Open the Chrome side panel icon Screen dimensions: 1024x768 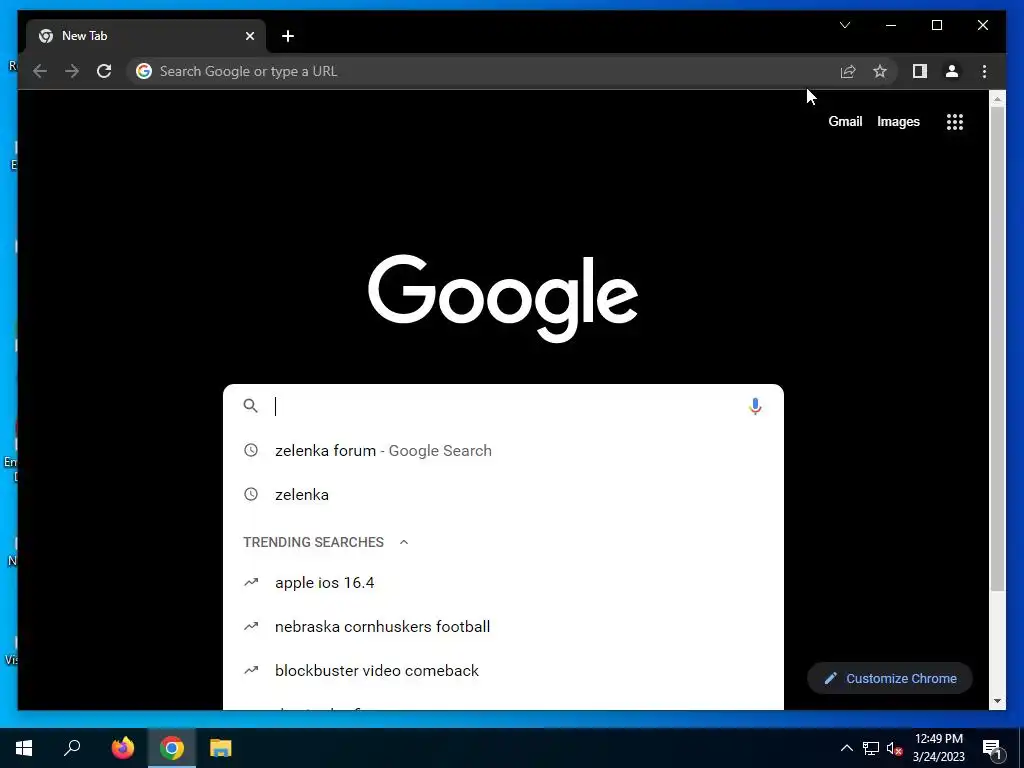[920, 71]
